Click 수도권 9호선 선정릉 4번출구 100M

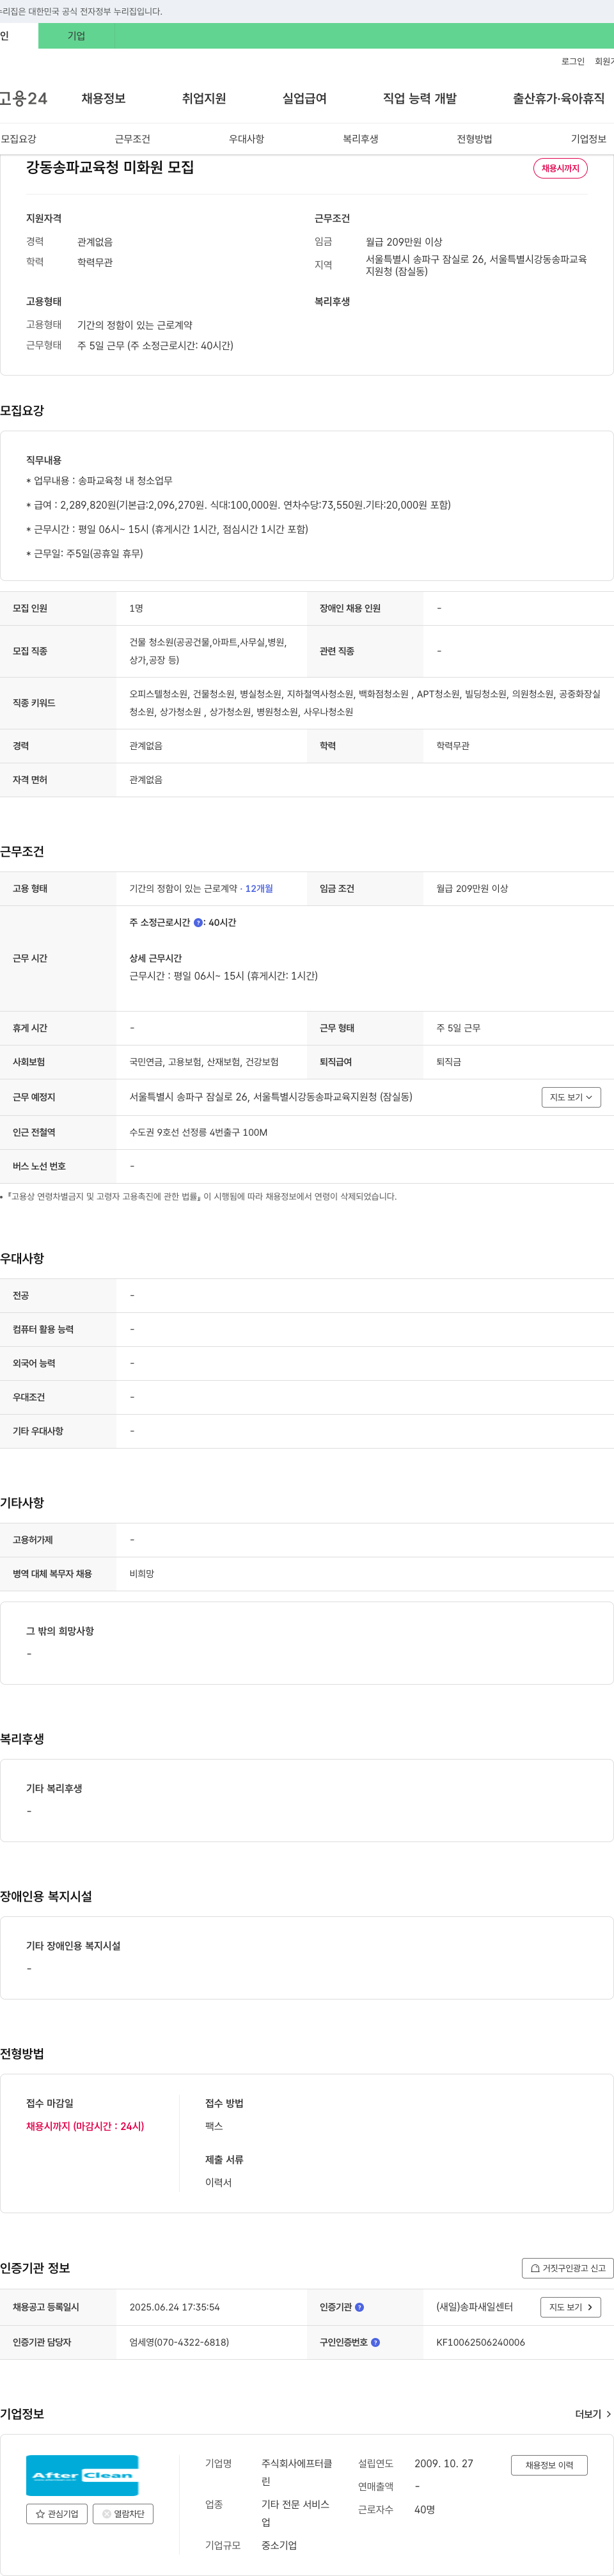coord(198,1132)
